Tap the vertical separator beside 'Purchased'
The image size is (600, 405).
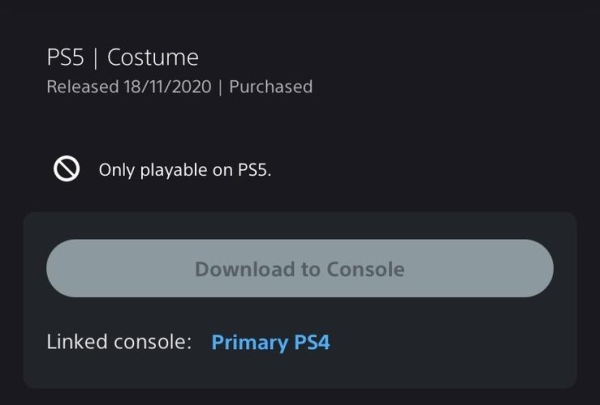[x=220, y=87]
